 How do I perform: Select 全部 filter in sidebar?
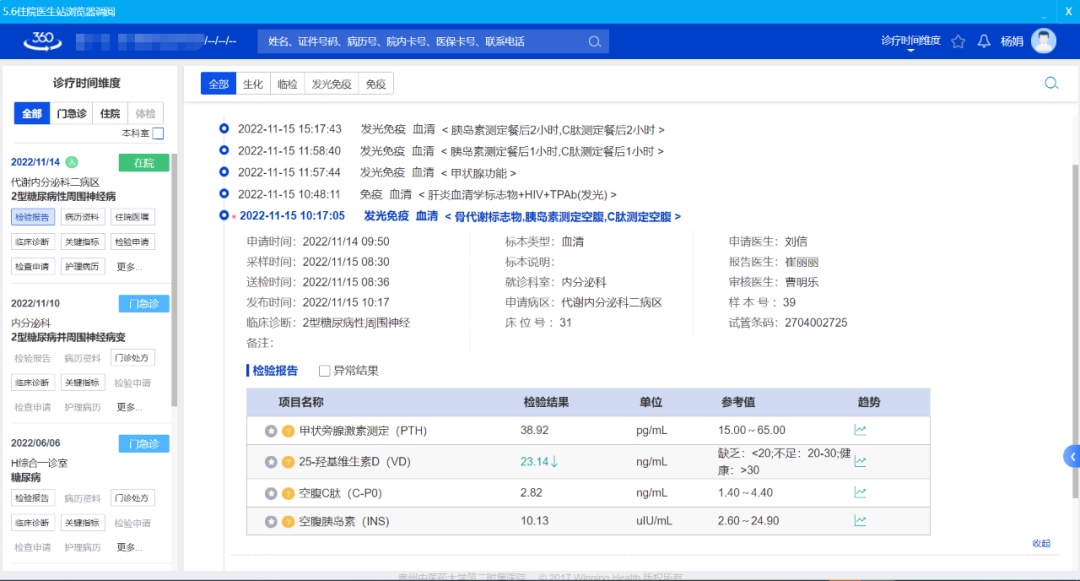(x=32, y=114)
